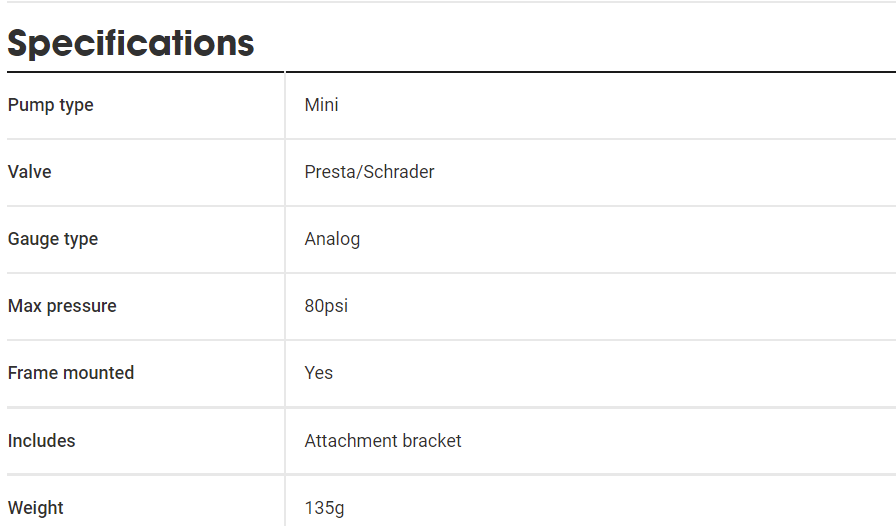Select the Frame mounted label

(x=71, y=373)
